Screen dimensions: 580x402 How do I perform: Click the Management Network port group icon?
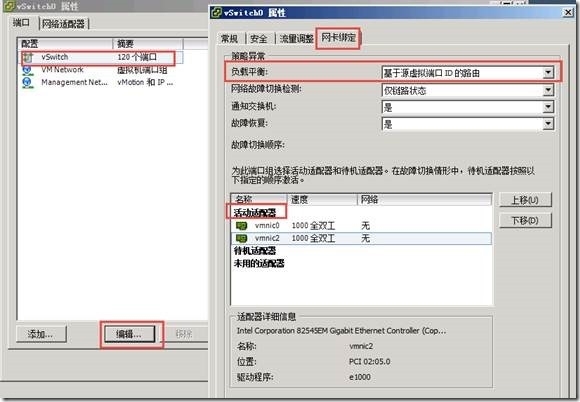28,82
